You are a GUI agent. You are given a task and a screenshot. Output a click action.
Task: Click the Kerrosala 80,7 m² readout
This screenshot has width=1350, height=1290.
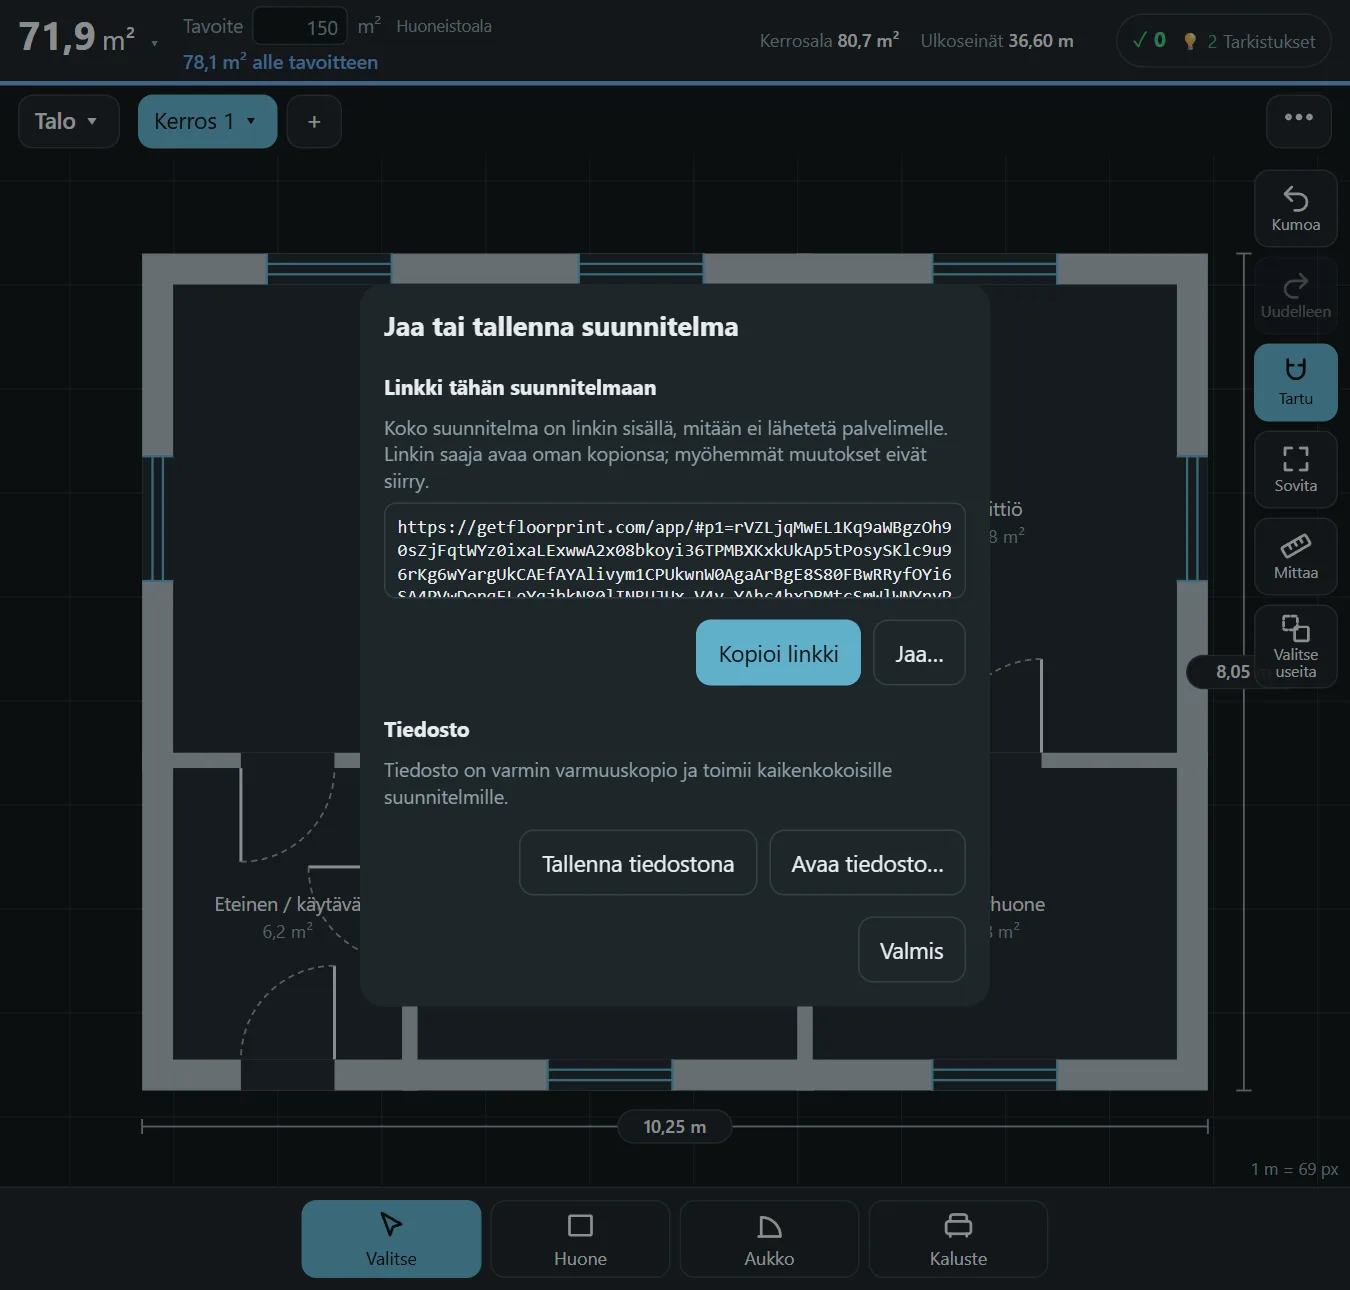click(829, 41)
